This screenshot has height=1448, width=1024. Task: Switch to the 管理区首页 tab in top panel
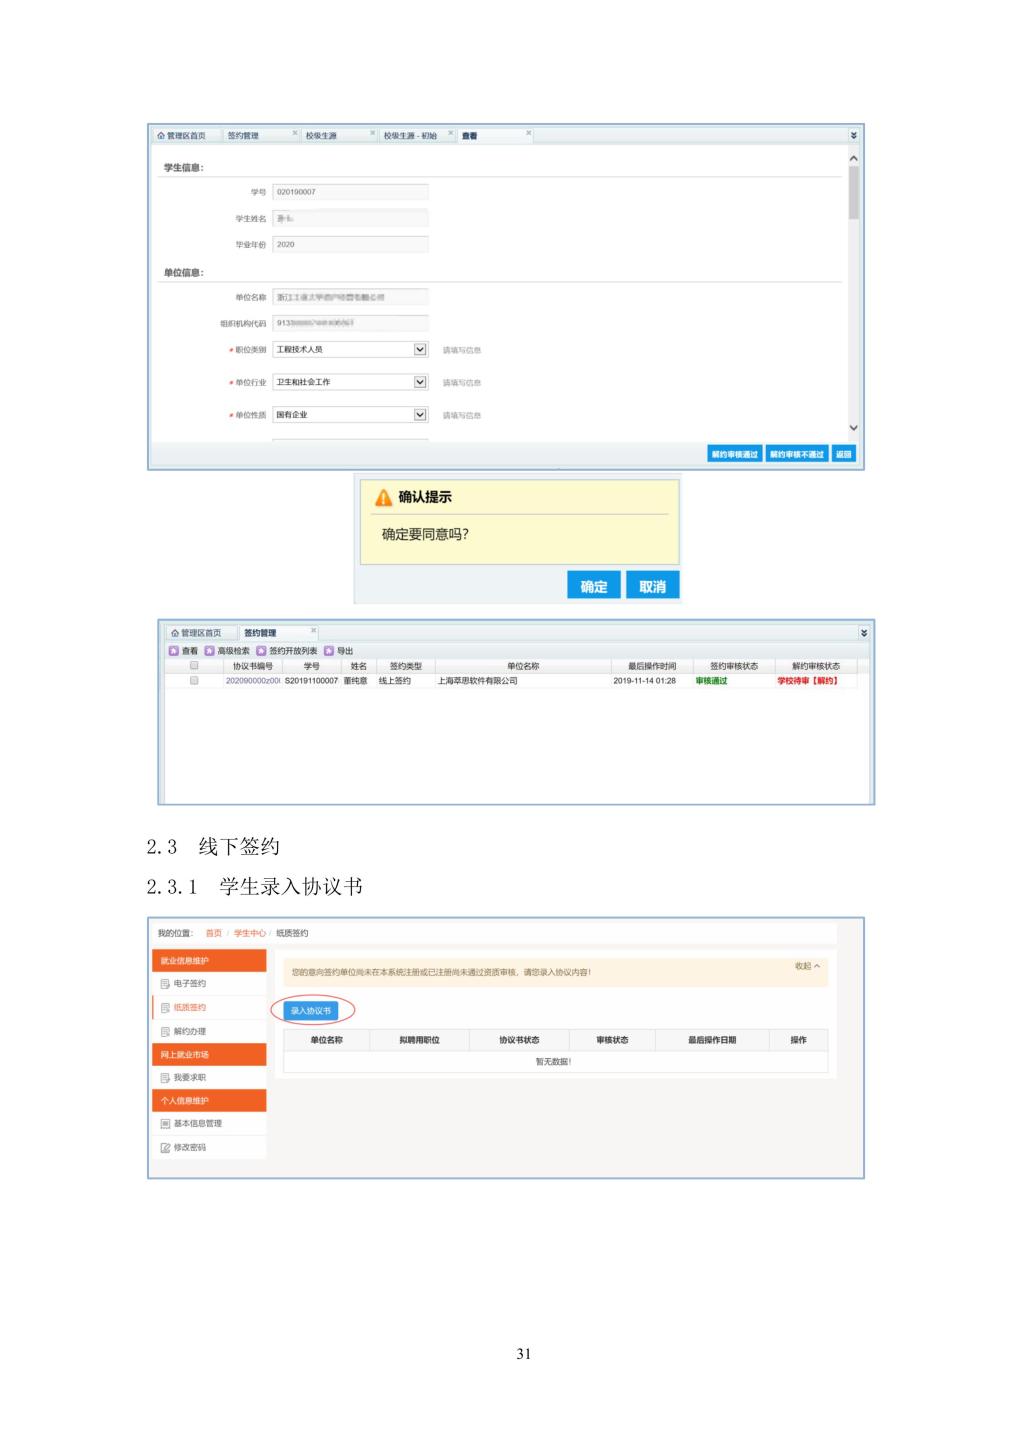pyautogui.click(x=182, y=136)
